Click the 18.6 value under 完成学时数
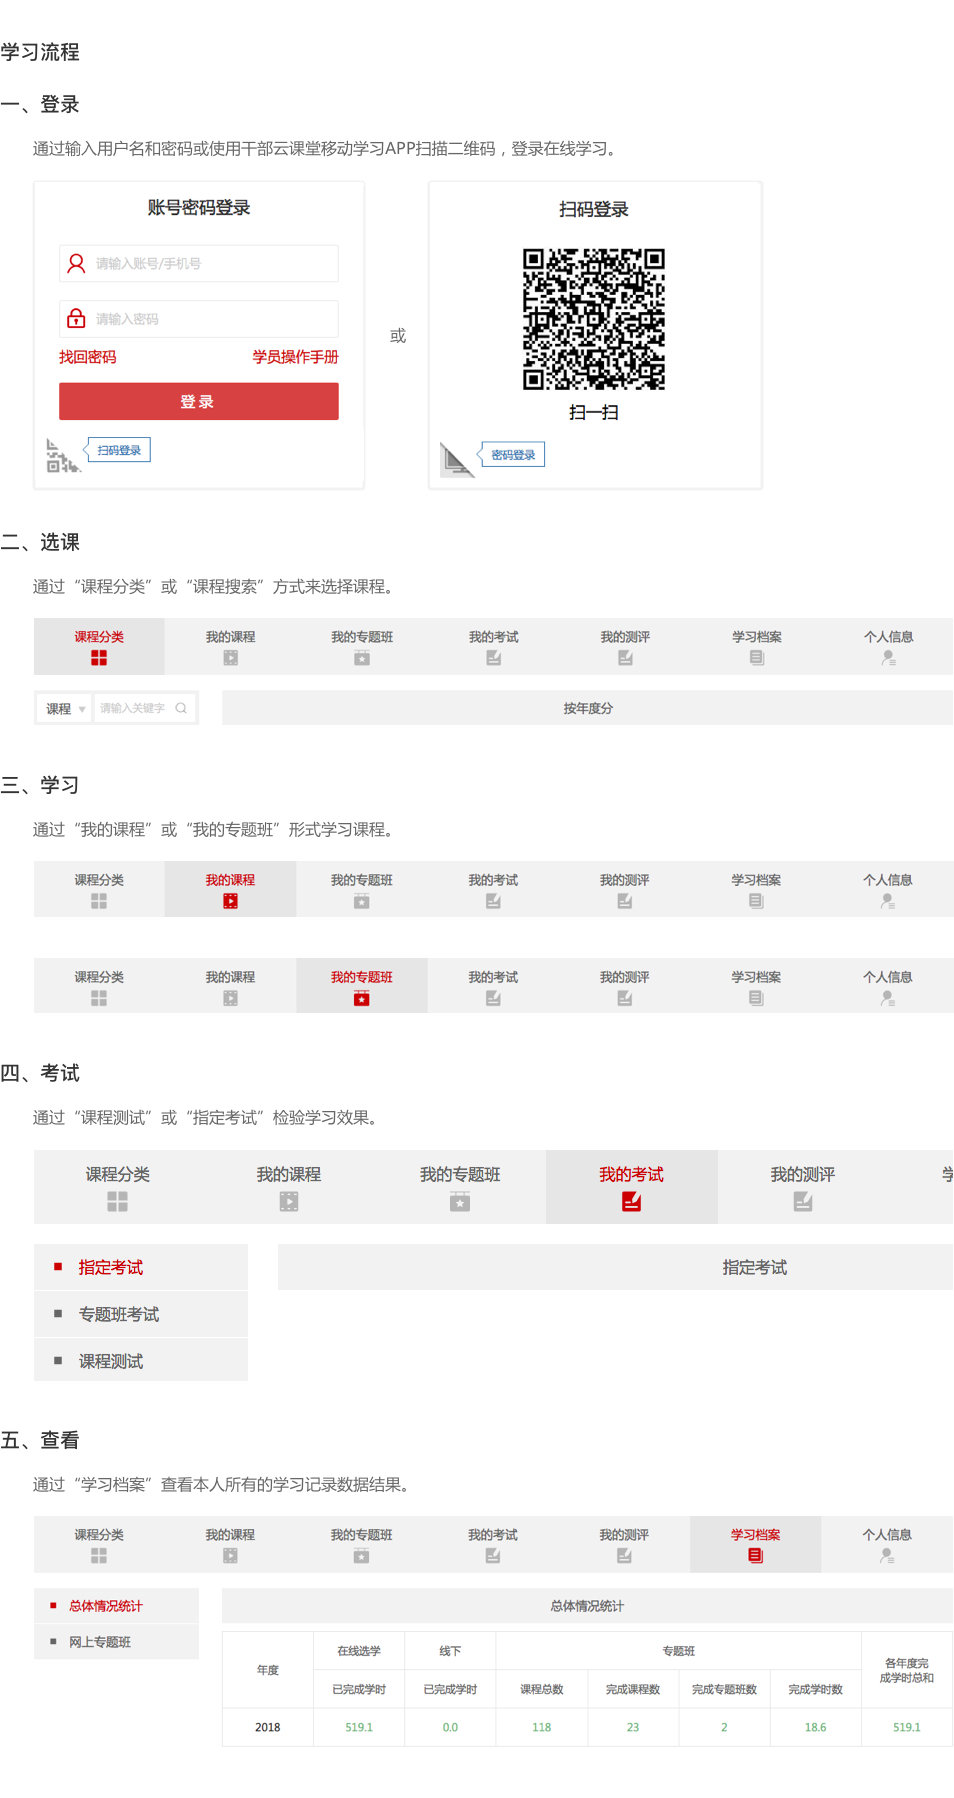Image resolution: width=954 pixels, height=1798 pixels. (x=815, y=1727)
